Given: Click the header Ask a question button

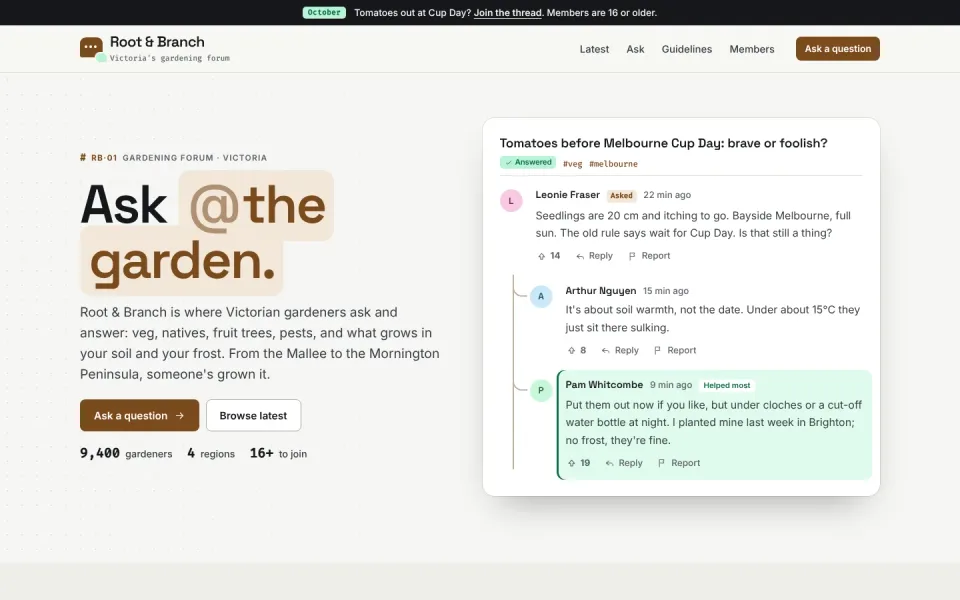Looking at the screenshot, I should [x=838, y=49].
